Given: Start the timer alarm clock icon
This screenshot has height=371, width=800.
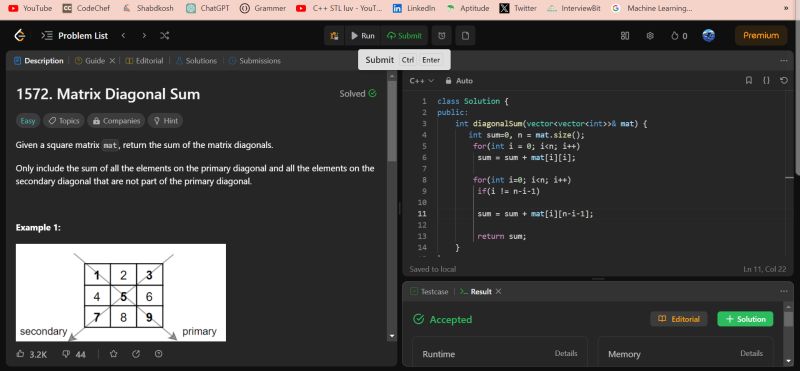Looking at the screenshot, I should tap(442, 36).
